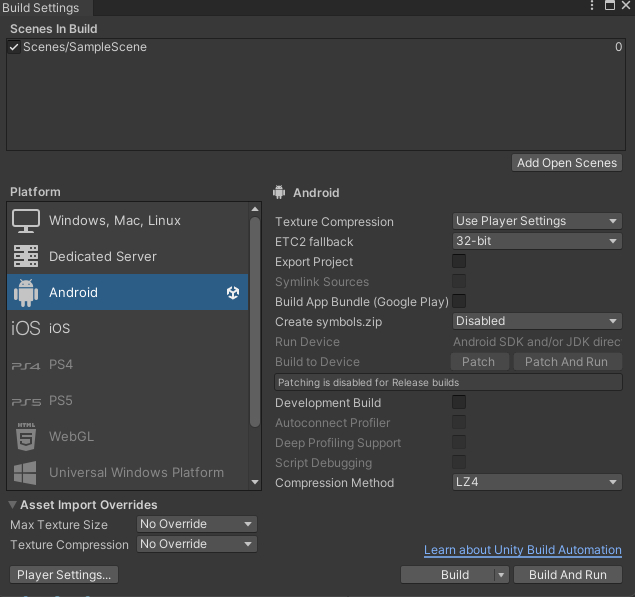Click the Scenes In Build heading
The width and height of the screenshot is (635, 597).
coord(54,29)
